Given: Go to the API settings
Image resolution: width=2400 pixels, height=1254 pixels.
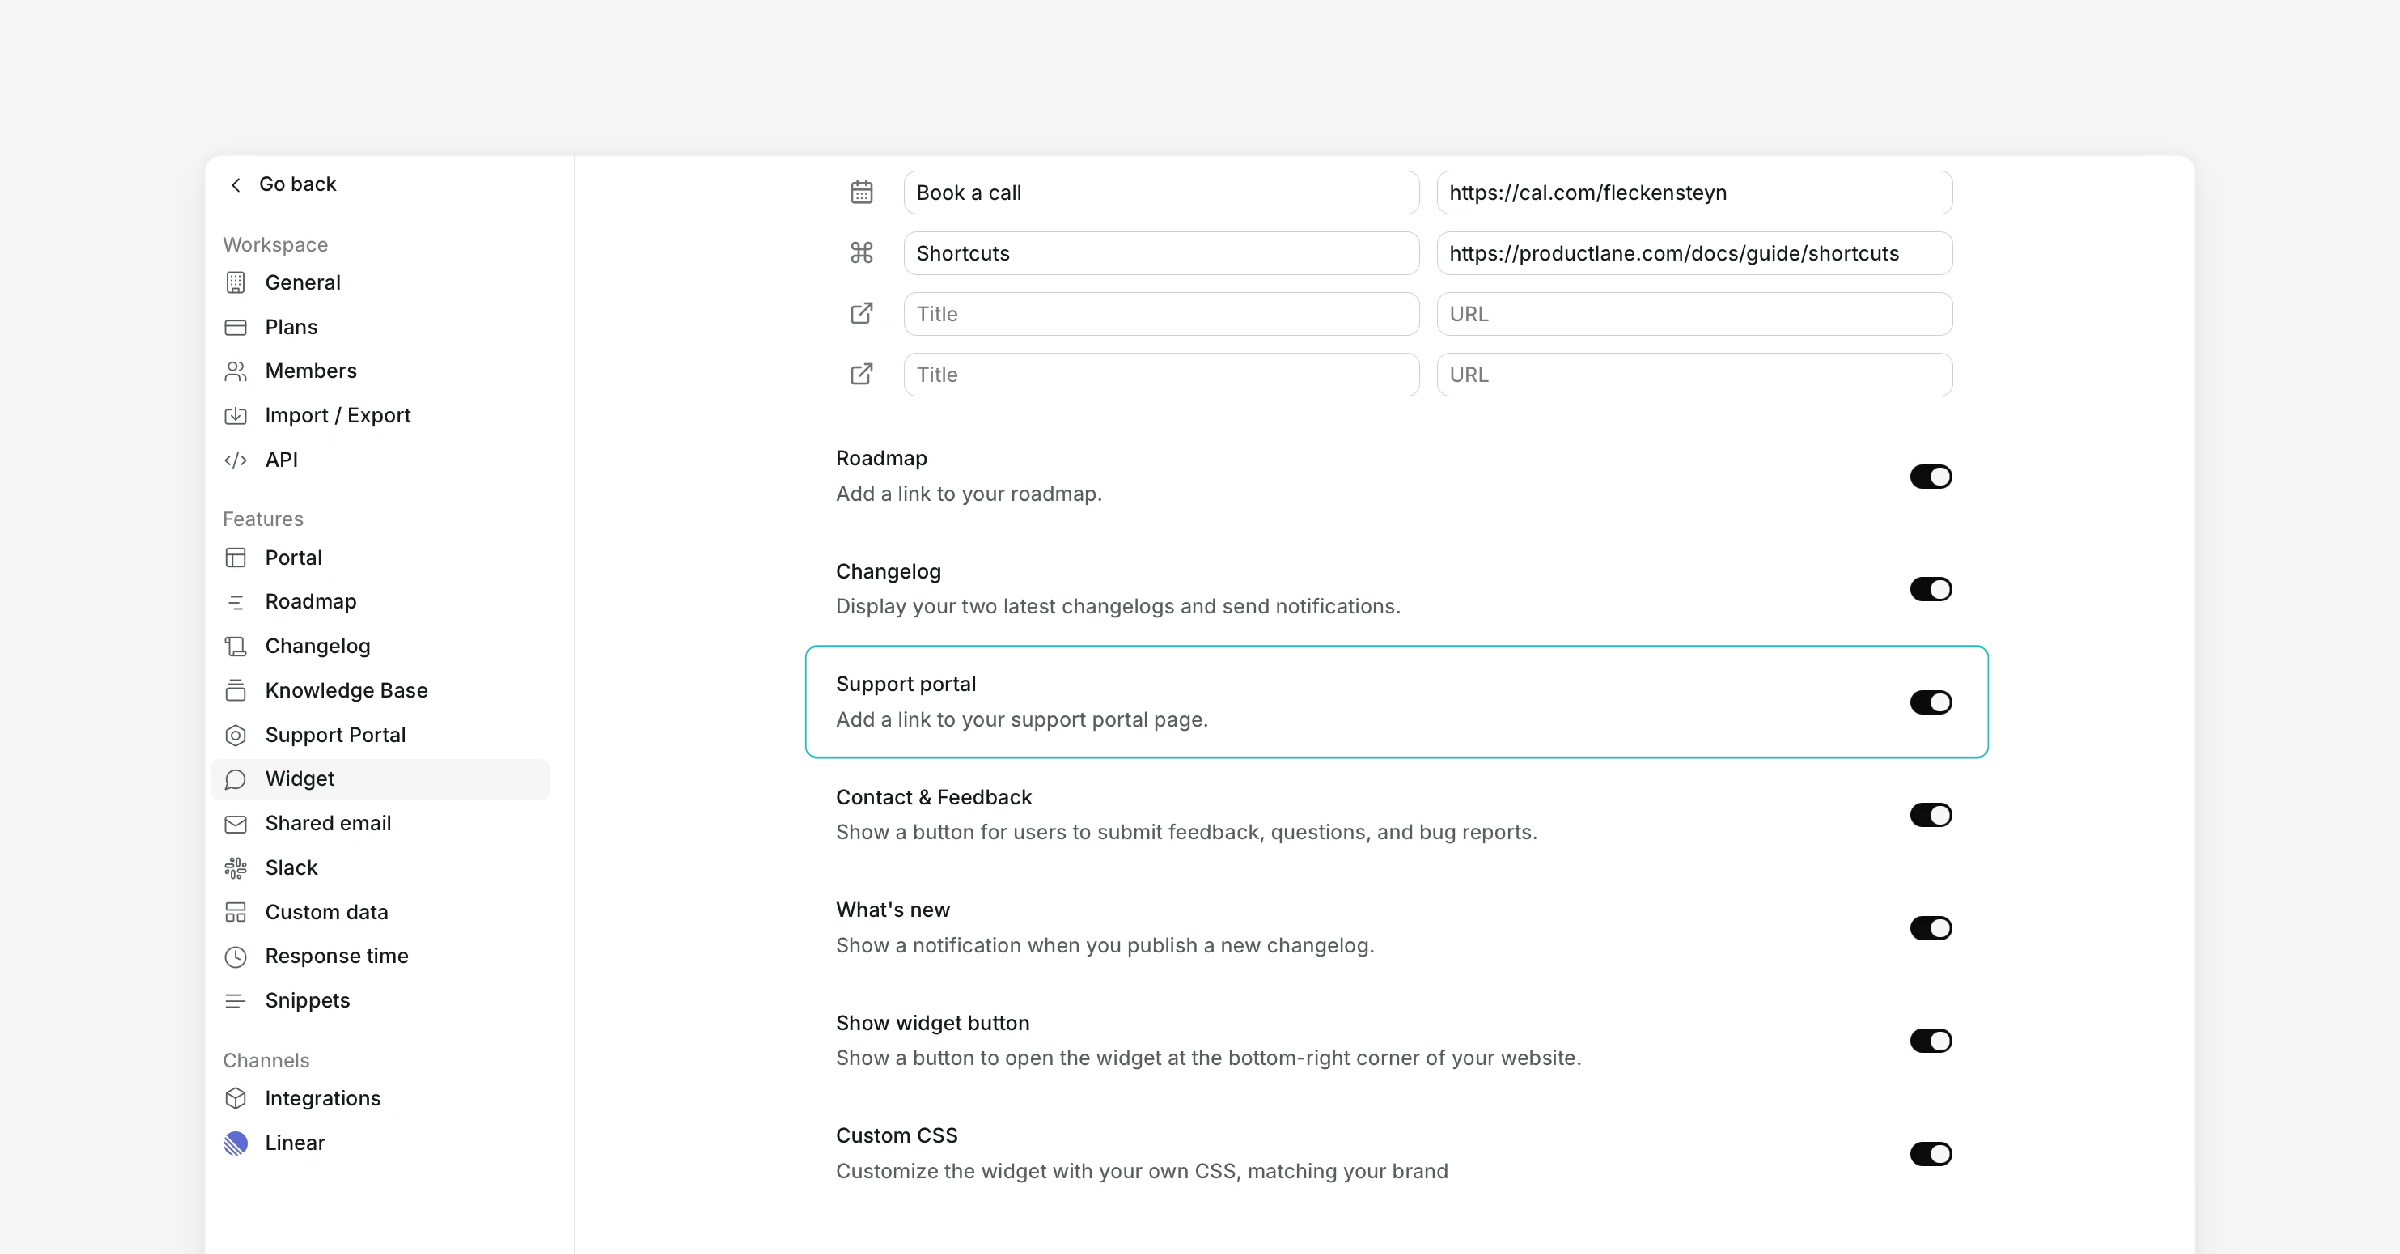Looking at the screenshot, I should coord(281,460).
